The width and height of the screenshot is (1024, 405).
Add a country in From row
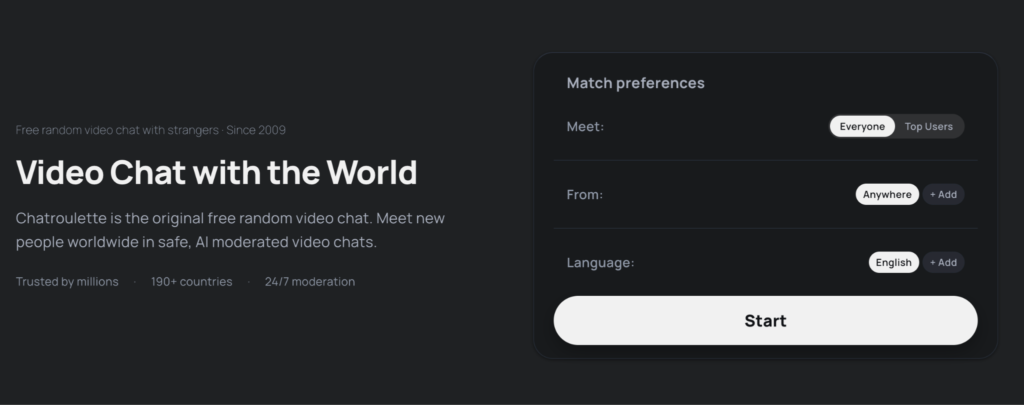[943, 195]
